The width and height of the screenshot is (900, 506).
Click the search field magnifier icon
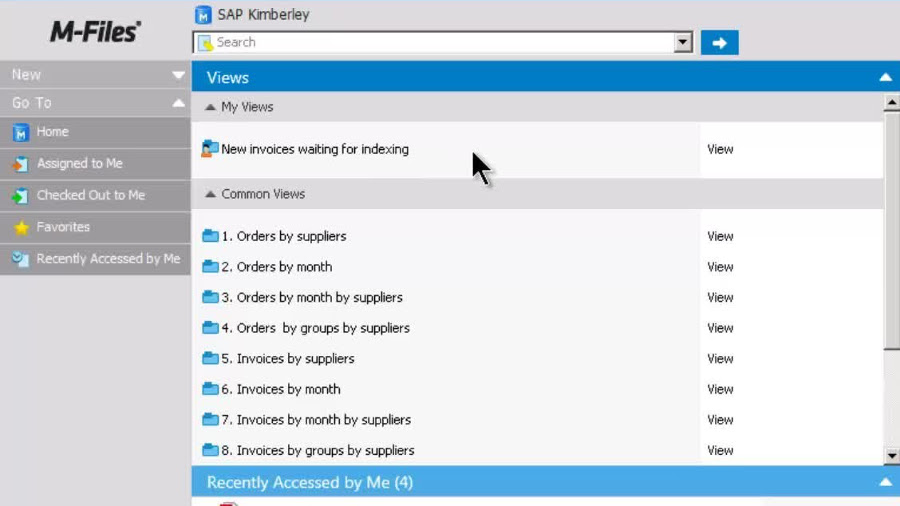(x=205, y=42)
